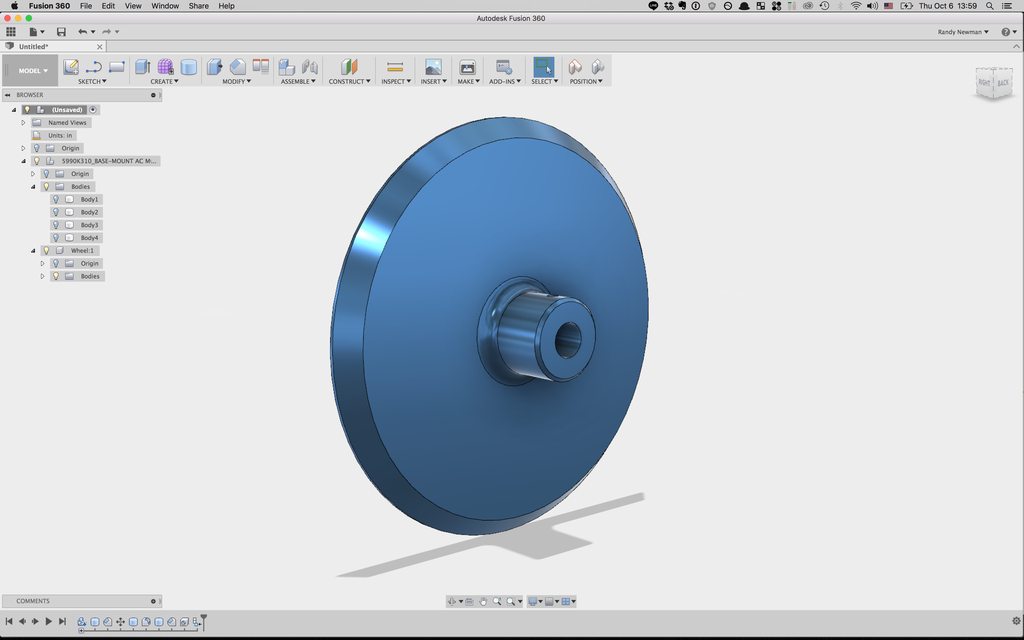Screen dimensions: 1024x640
Task: Click the Measure icon in Inspect
Action: [394, 67]
